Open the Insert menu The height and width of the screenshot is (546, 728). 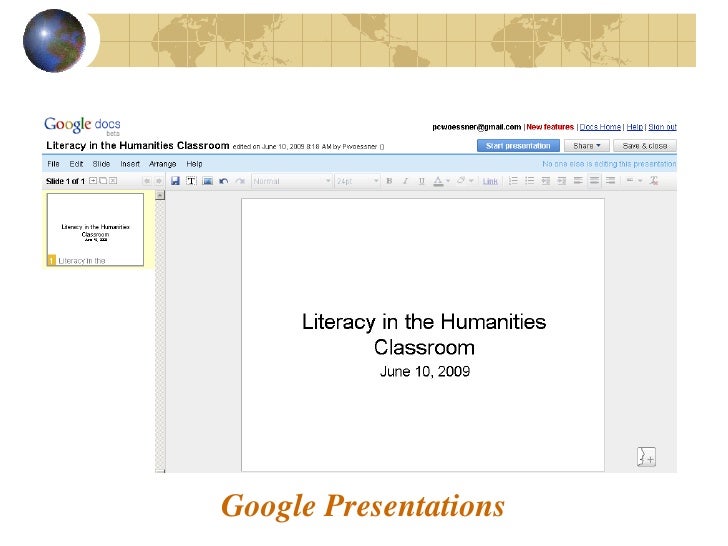(x=130, y=164)
